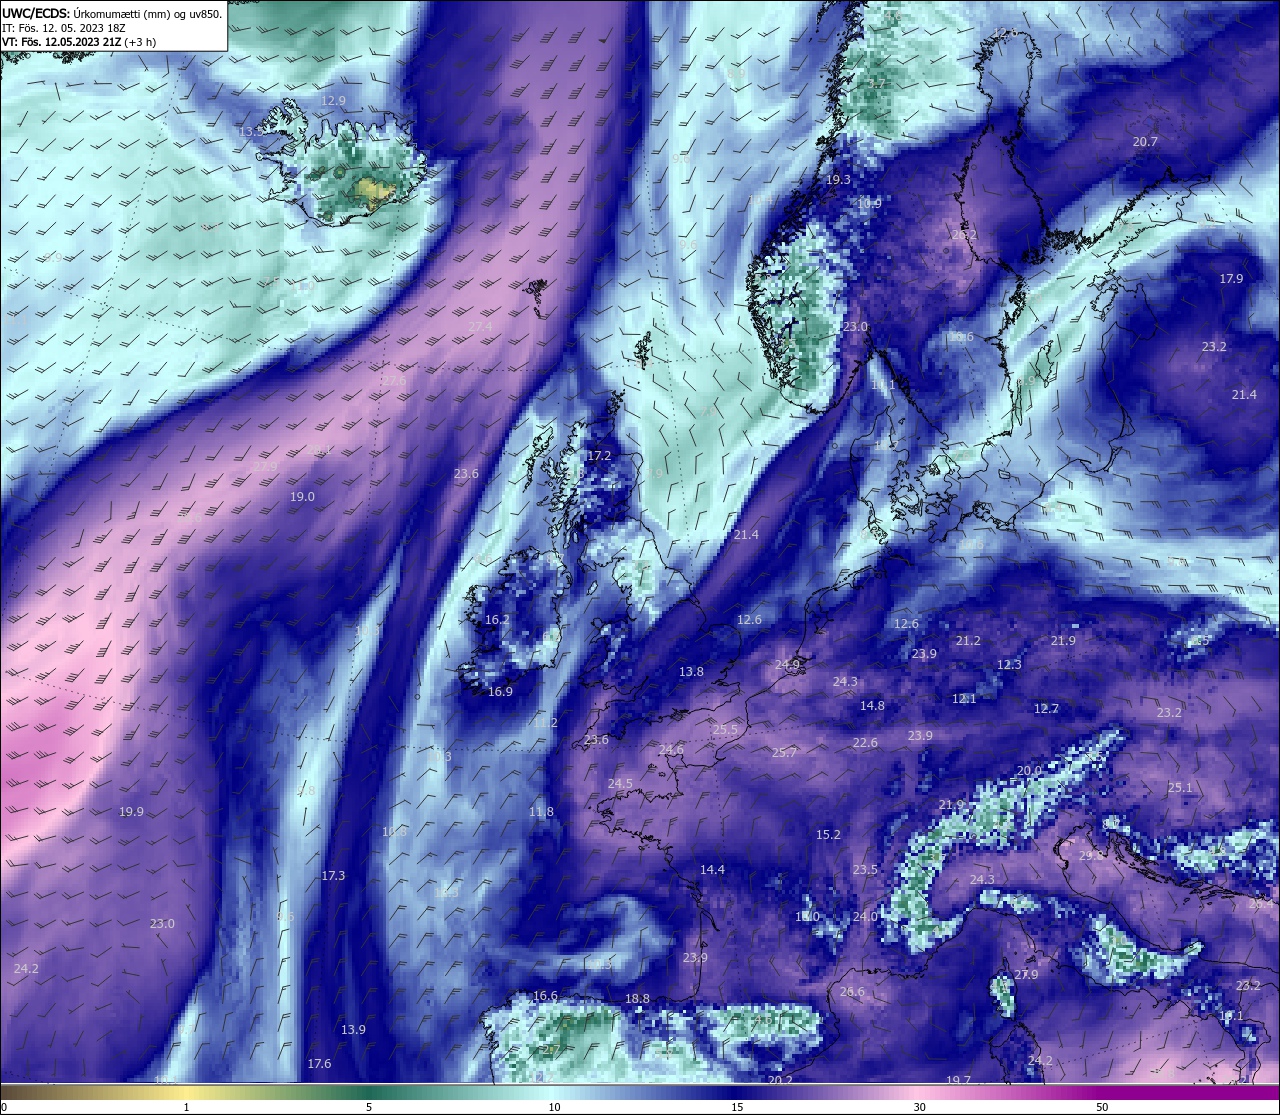Click the map value '27.4'

480,326
